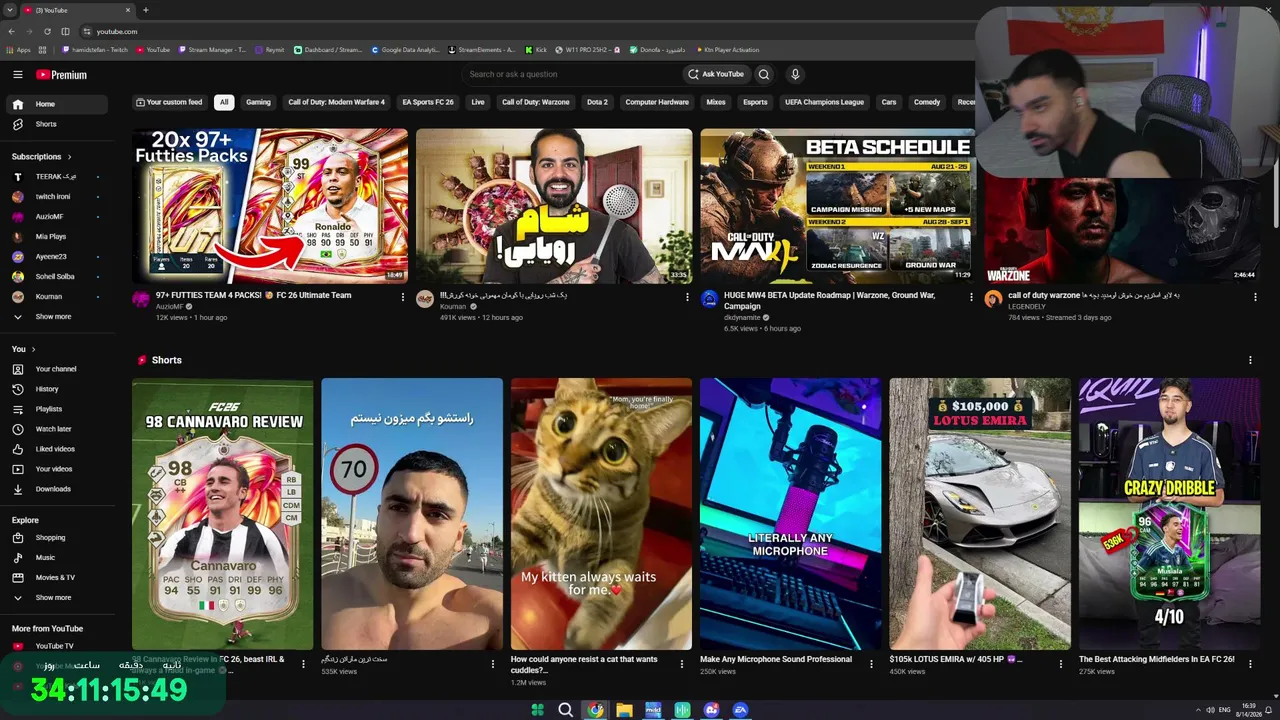Expand the You section header

pyautogui.click(x=23, y=349)
